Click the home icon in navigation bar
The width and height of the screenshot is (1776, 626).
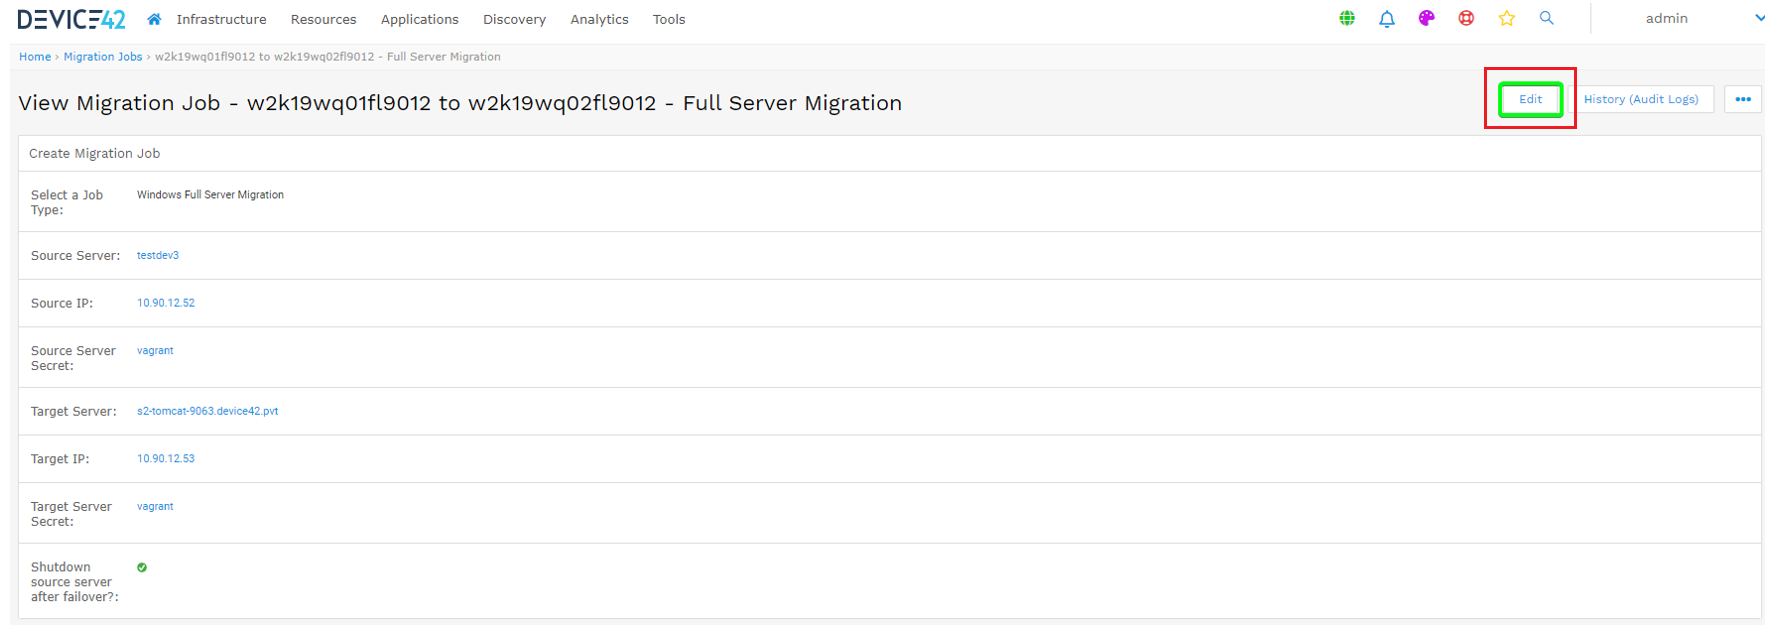[154, 19]
